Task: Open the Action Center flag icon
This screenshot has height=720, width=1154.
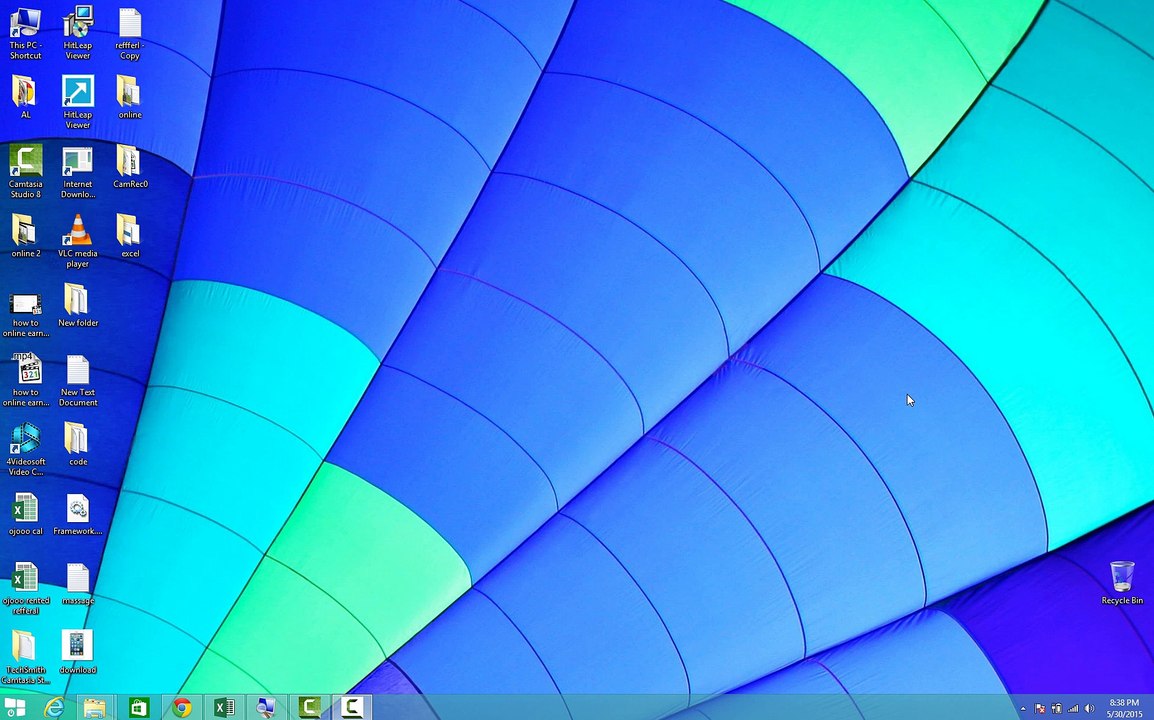Action: (1040, 709)
